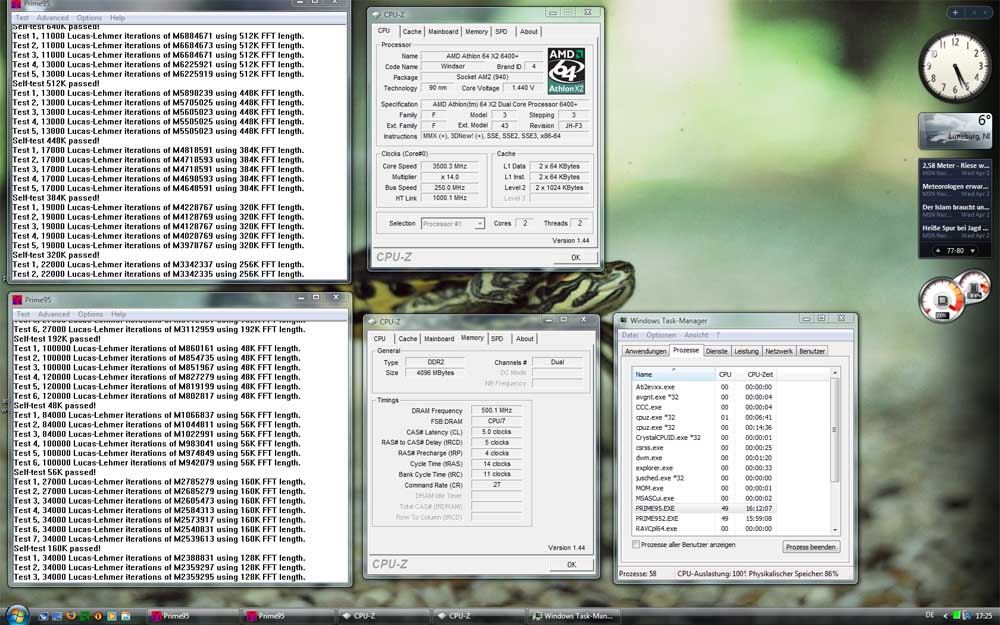Click the Core Speed 3500.3 MHz field
1000x625 pixels.
pos(450,166)
